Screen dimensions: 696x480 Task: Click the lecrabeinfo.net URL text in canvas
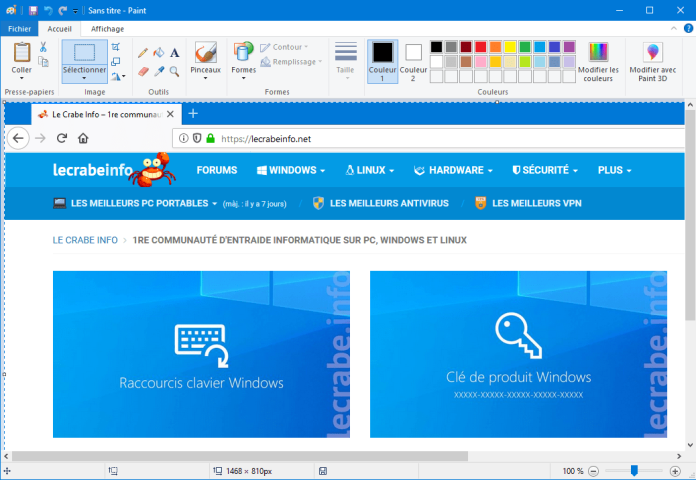[266, 139]
